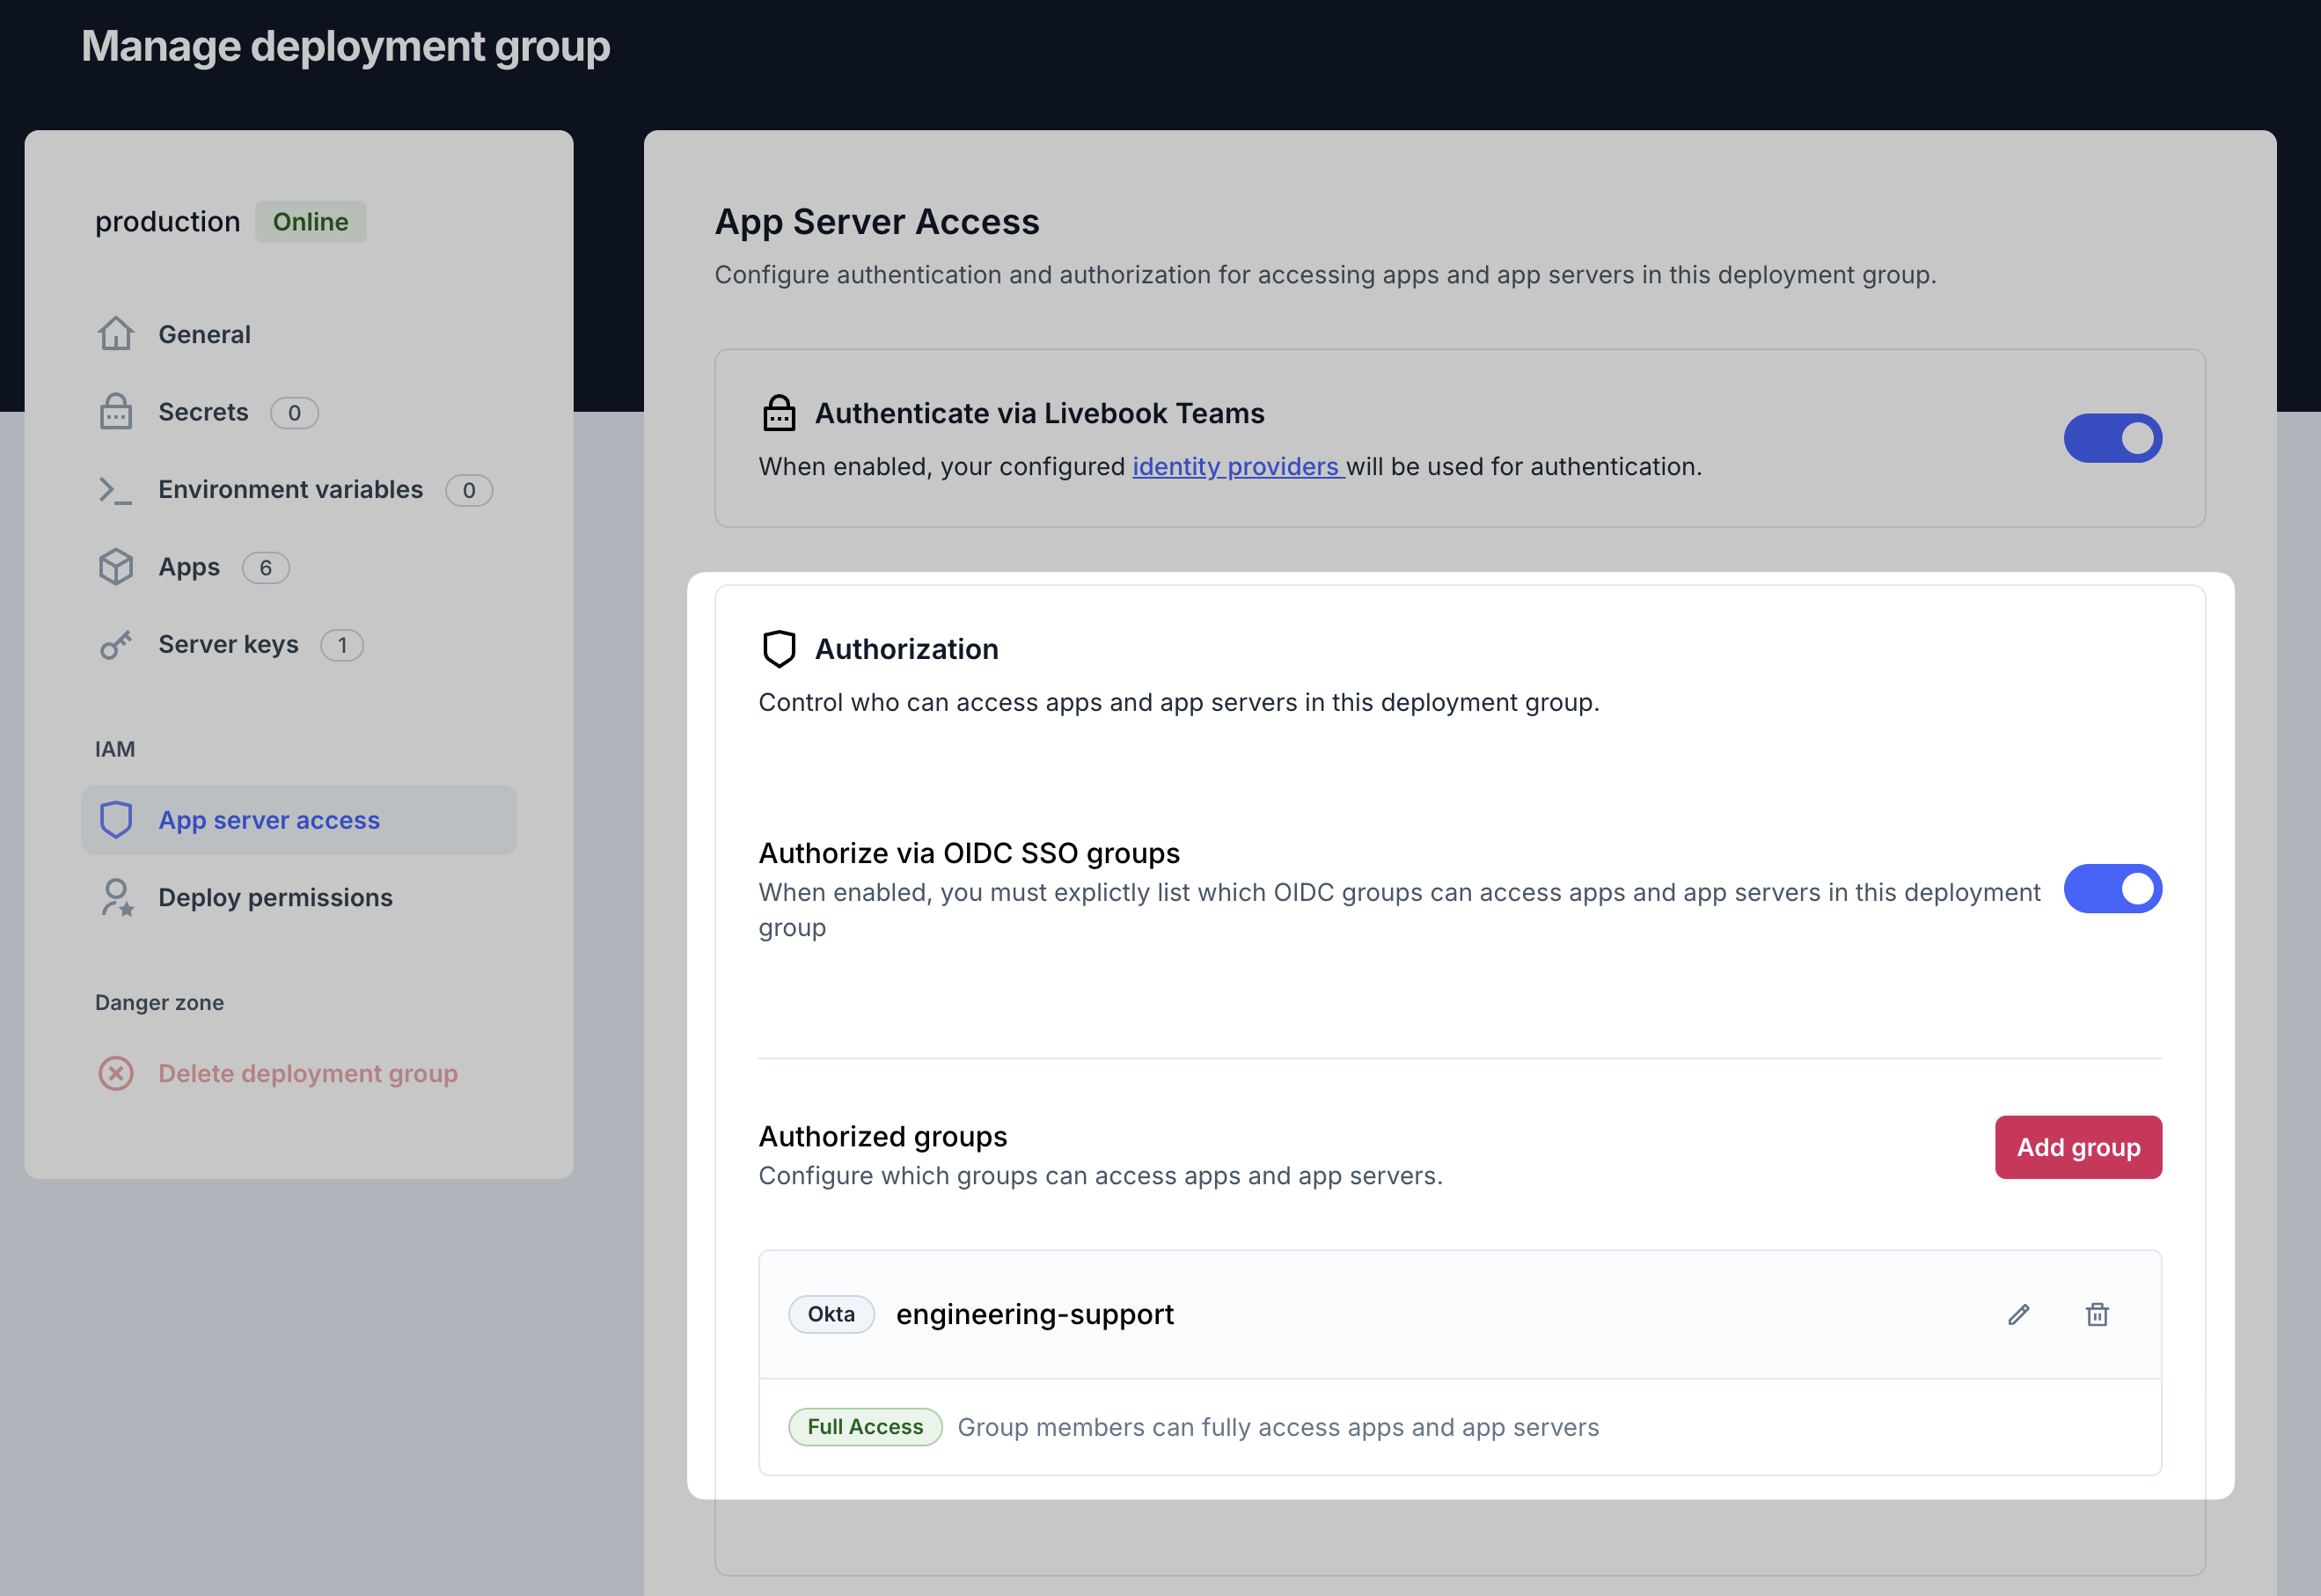Go to Deploy permissions menu item
Viewport: 2321px width, 1596px height.
tap(275, 897)
